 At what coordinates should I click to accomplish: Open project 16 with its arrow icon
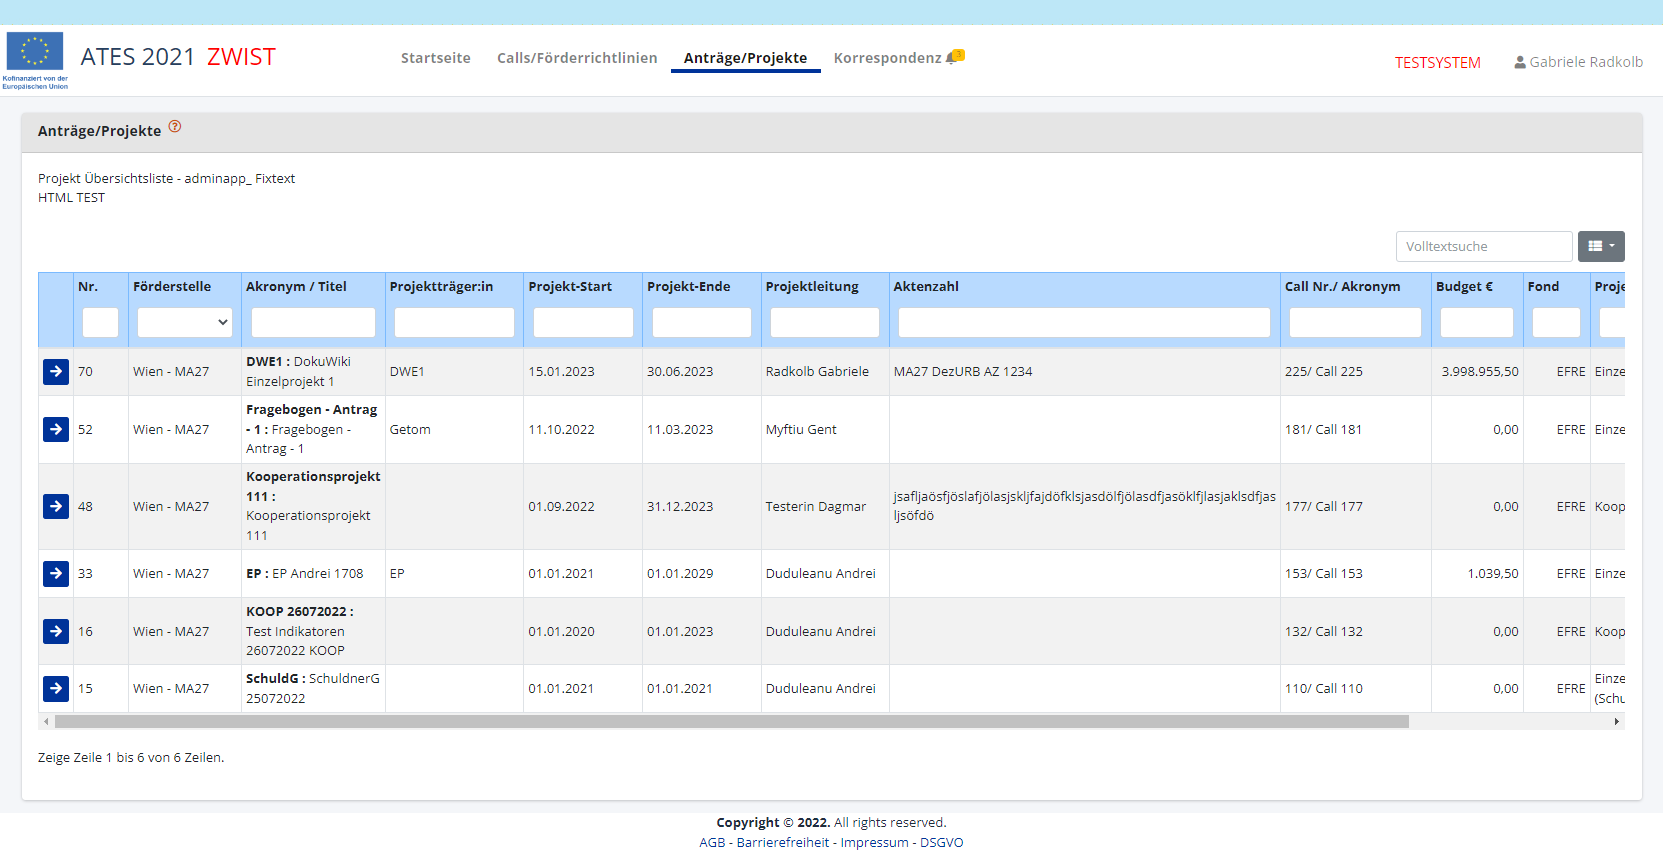point(56,631)
